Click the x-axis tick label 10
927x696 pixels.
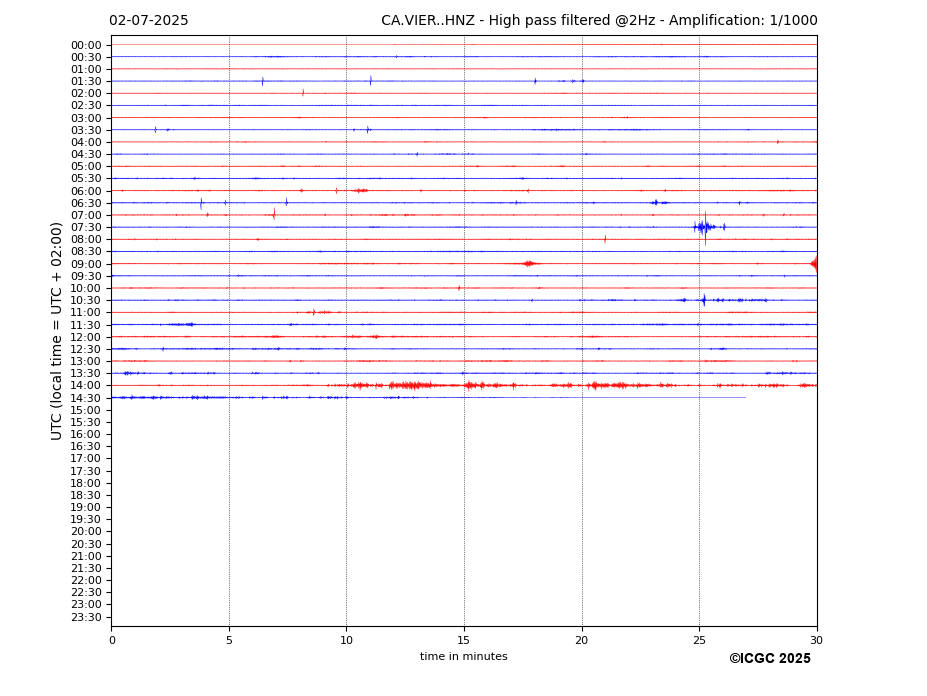tap(346, 640)
